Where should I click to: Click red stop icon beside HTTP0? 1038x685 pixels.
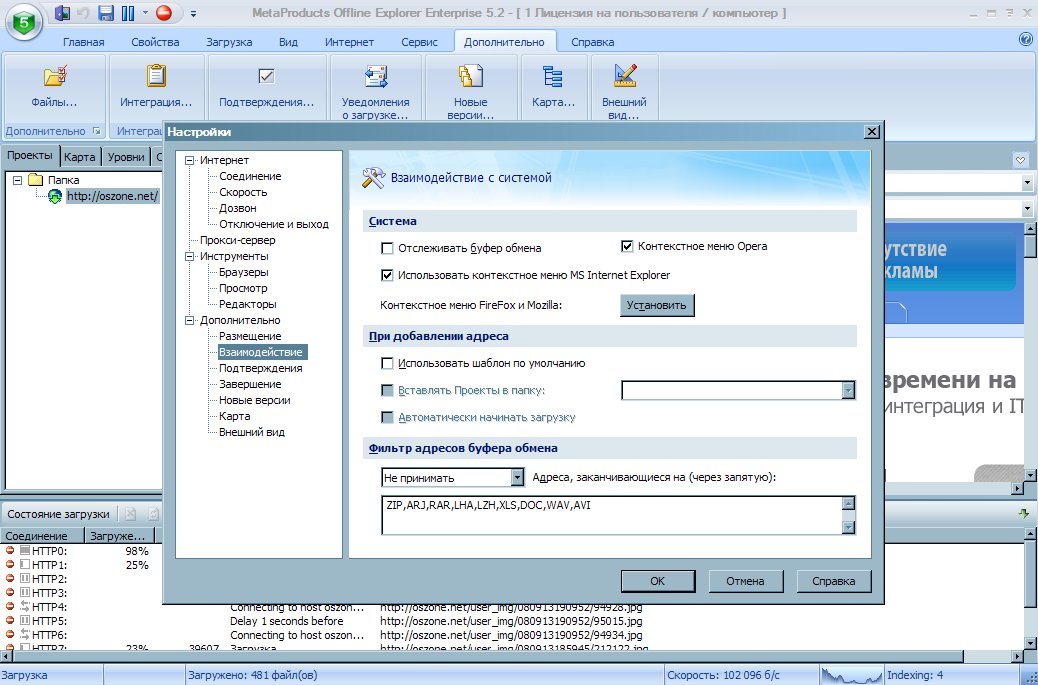[x=10, y=551]
